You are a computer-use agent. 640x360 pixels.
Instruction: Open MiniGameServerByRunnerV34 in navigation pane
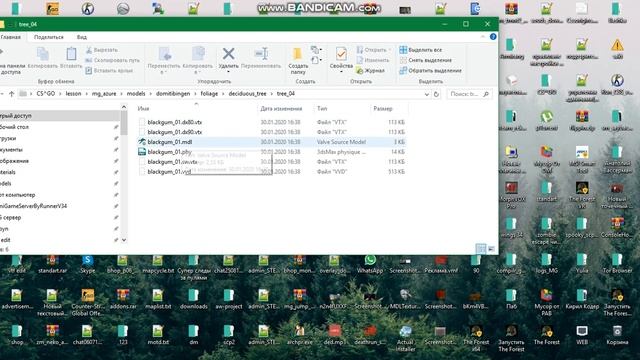33,206
